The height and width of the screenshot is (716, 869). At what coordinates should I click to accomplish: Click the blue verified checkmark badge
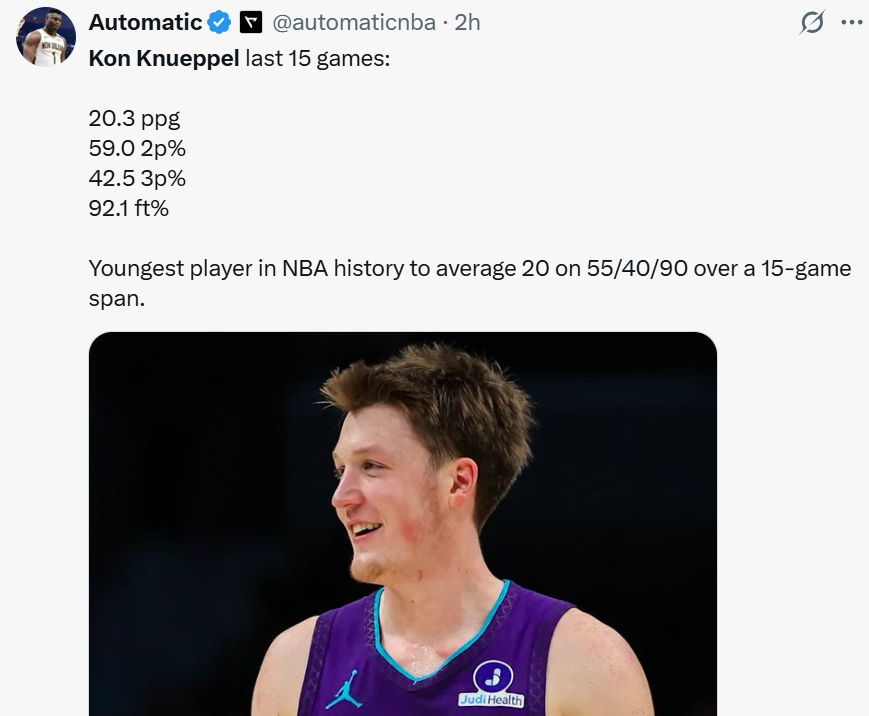[219, 22]
